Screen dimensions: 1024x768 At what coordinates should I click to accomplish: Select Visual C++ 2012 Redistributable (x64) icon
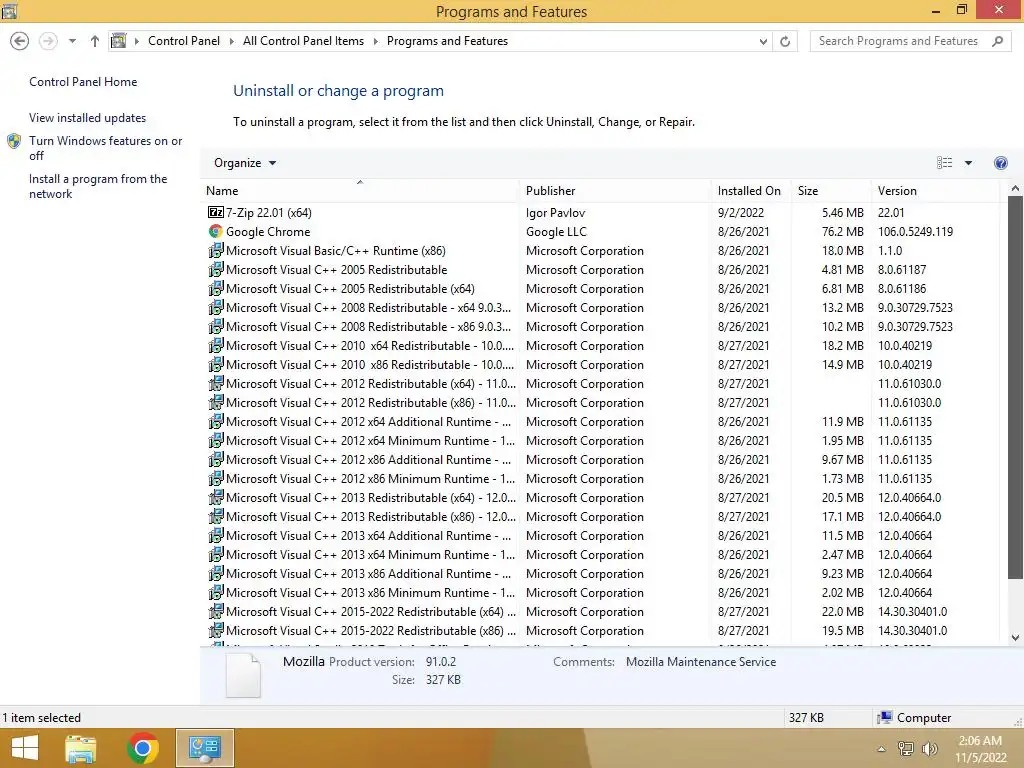pos(216,383)
